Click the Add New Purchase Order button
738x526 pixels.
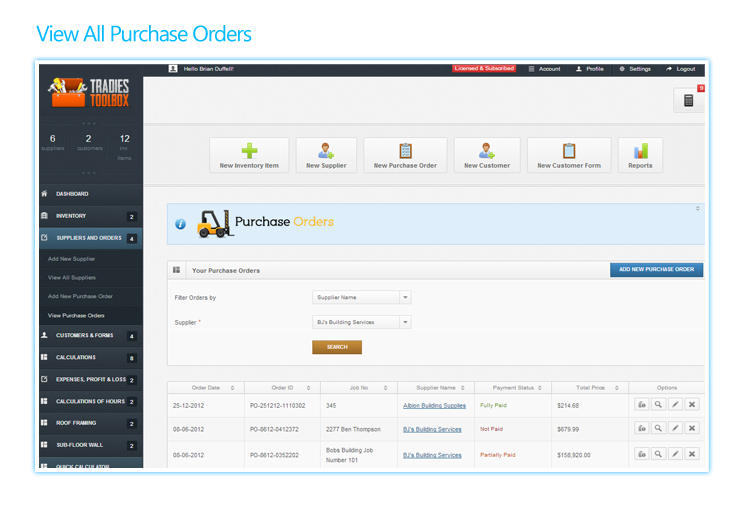point(656,270)
